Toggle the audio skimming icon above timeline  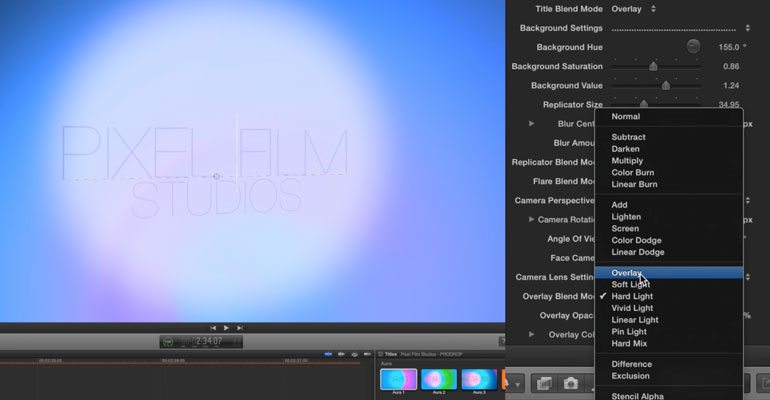(341, 354)
